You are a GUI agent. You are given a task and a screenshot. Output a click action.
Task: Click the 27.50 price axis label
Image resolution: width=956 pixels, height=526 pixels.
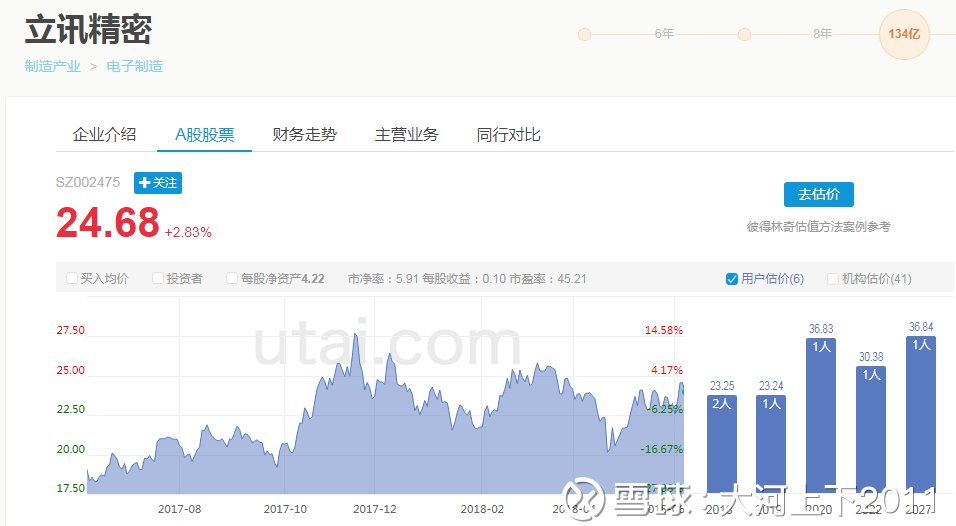pyautogui.click(x=71, y=330)
